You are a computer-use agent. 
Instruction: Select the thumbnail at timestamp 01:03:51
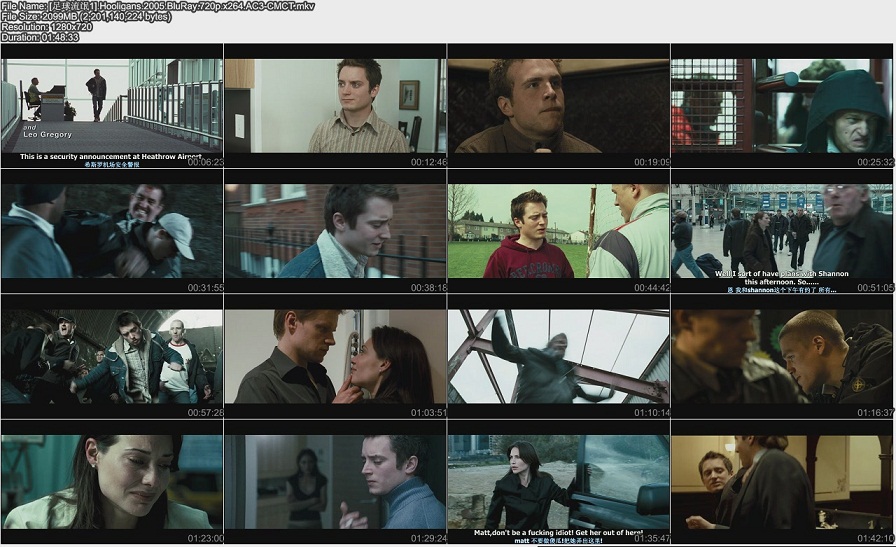point(335,356)
